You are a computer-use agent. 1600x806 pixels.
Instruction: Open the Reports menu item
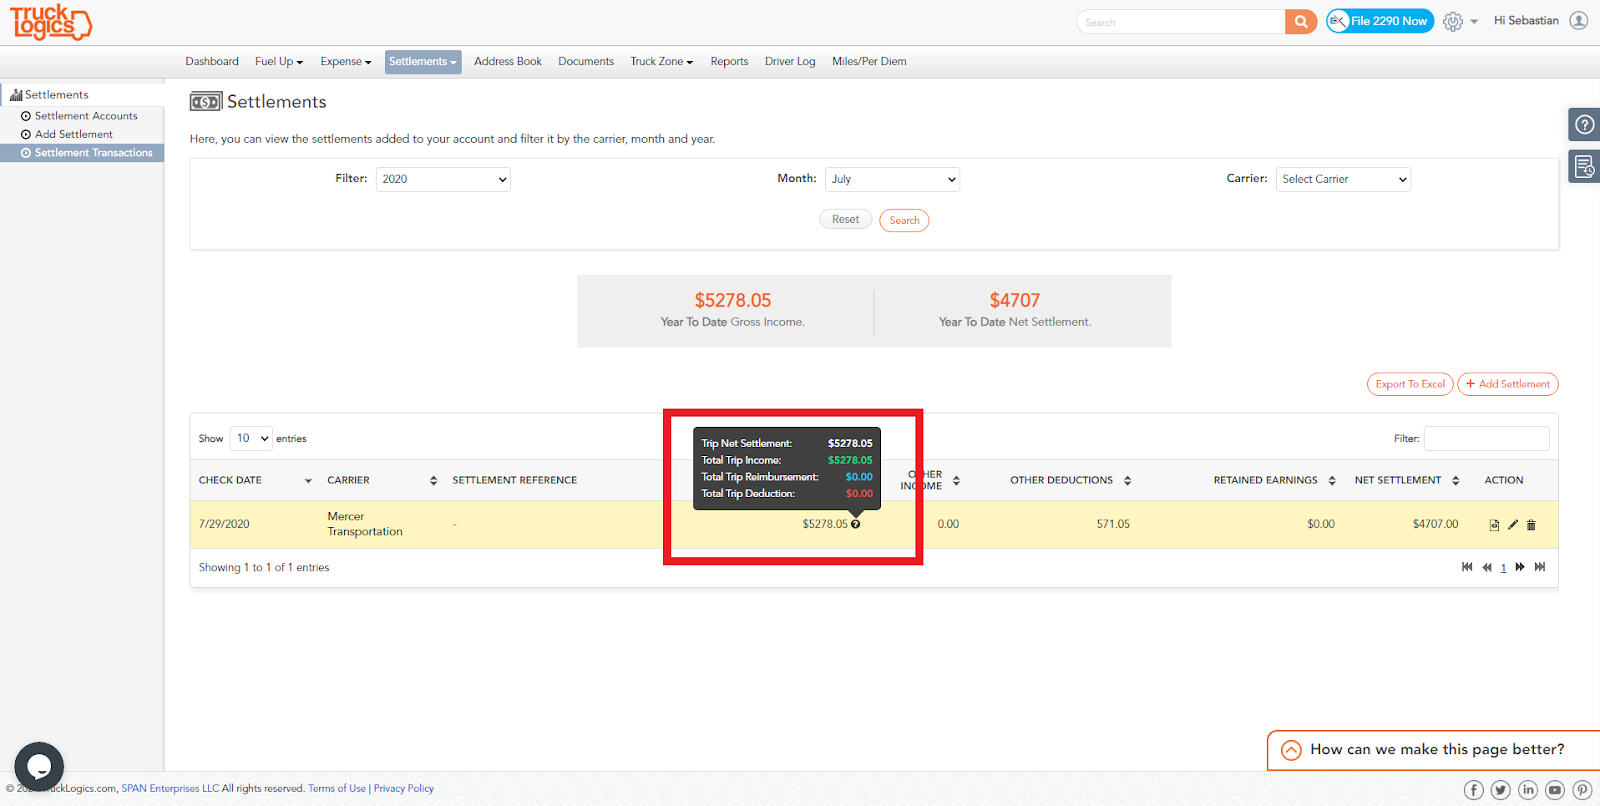point(729,62)
